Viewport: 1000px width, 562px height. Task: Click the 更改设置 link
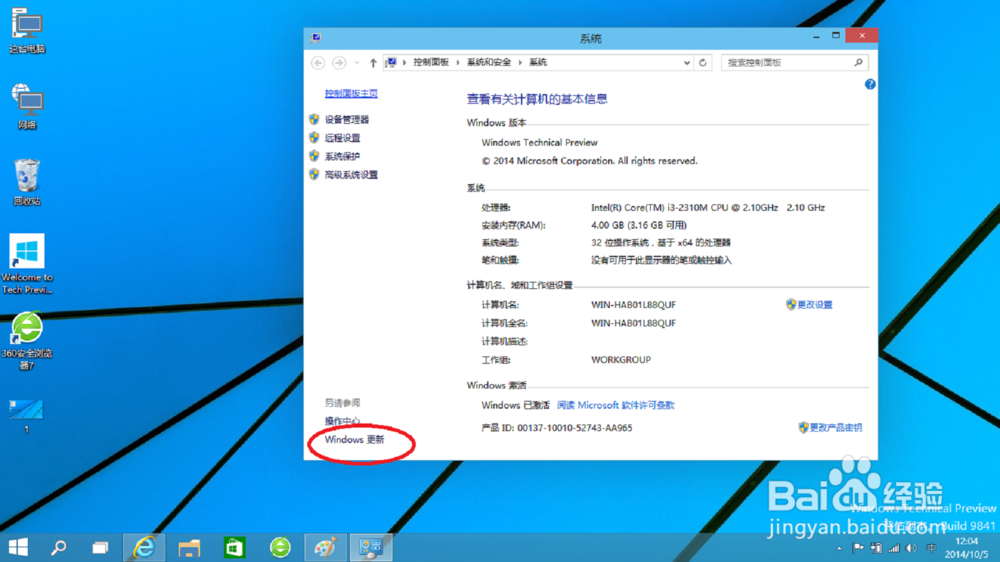tap(814, 305)
